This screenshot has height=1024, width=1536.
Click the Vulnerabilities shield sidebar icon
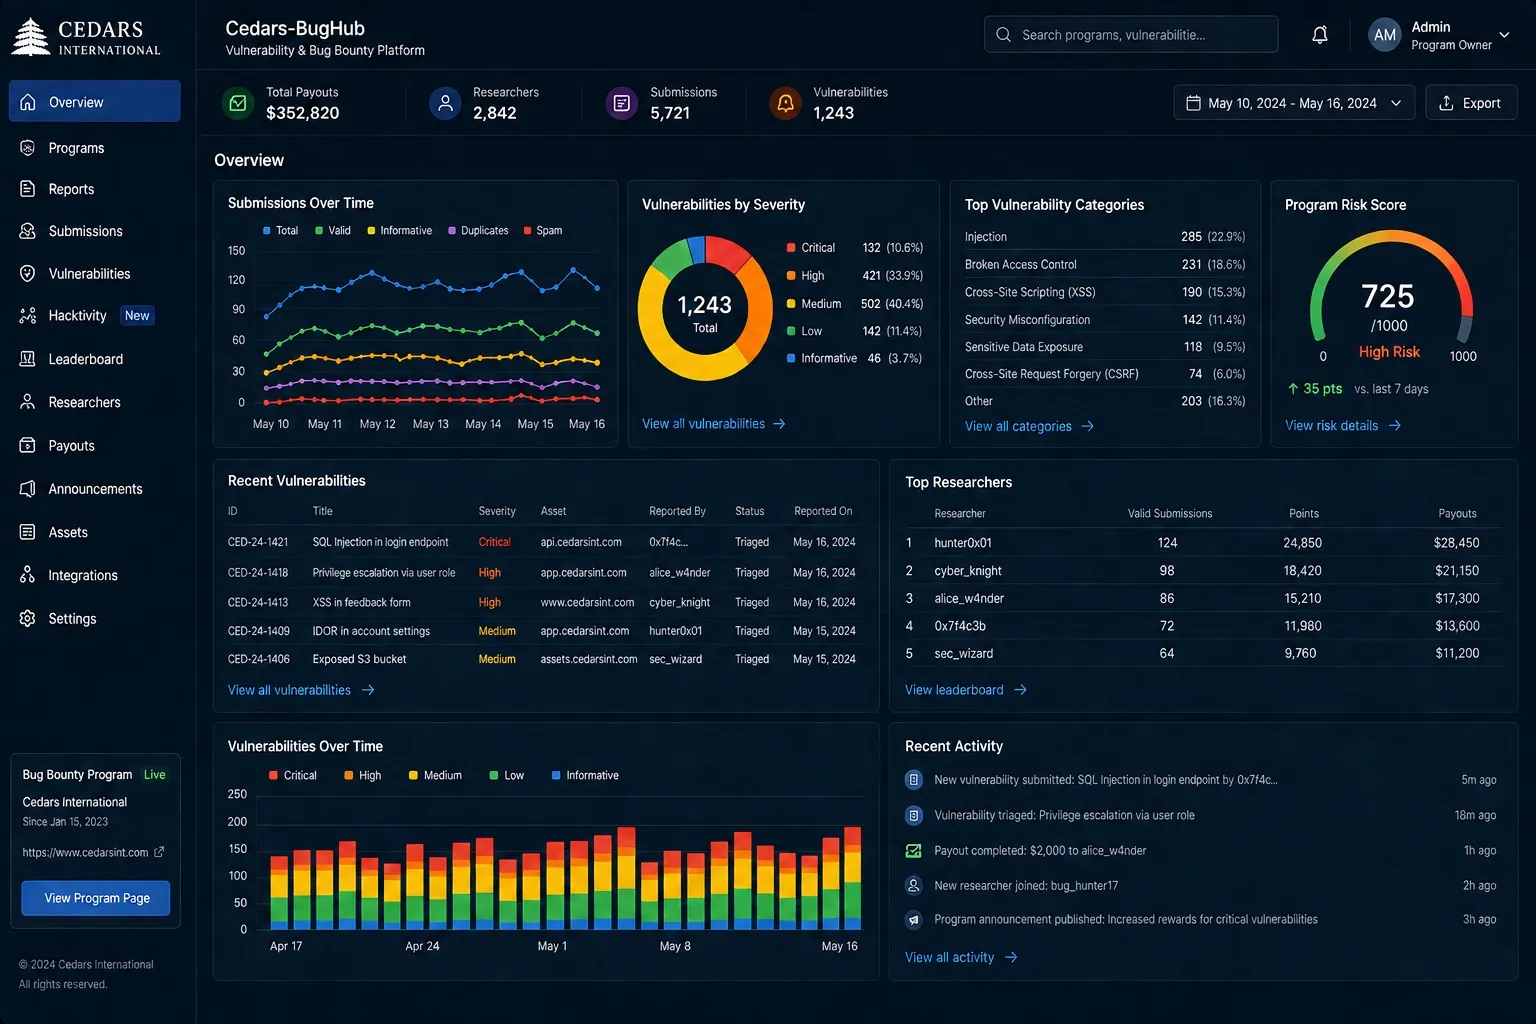[28, 273]
